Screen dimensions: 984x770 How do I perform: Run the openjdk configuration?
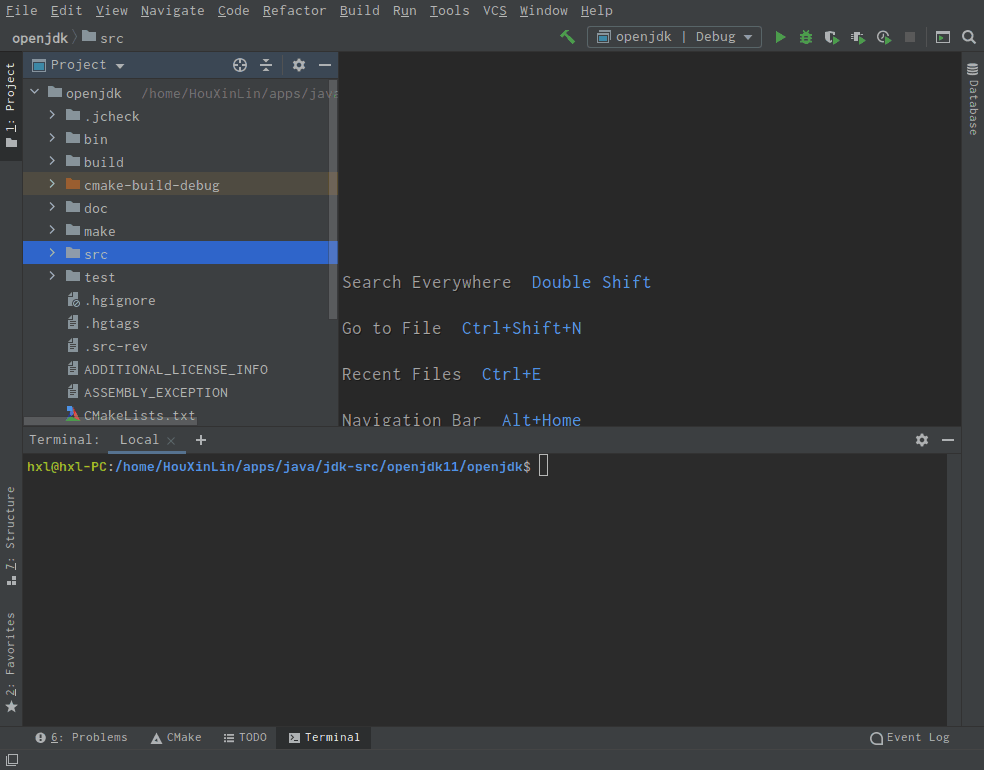click(780, 37)
